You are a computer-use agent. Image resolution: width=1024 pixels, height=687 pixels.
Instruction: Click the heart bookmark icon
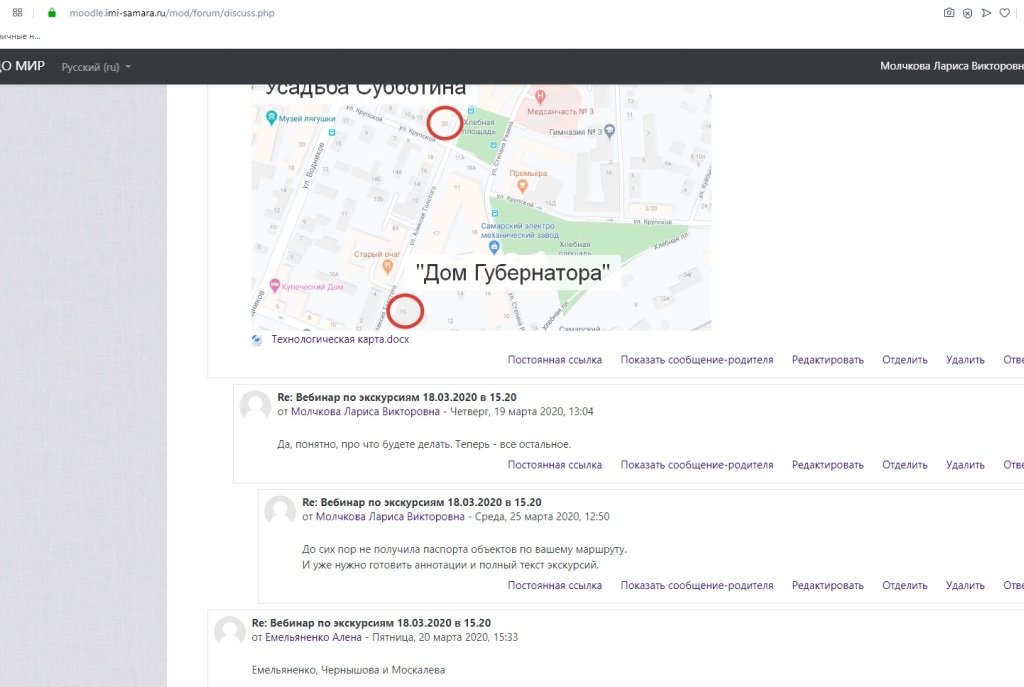coord(1004,12)
